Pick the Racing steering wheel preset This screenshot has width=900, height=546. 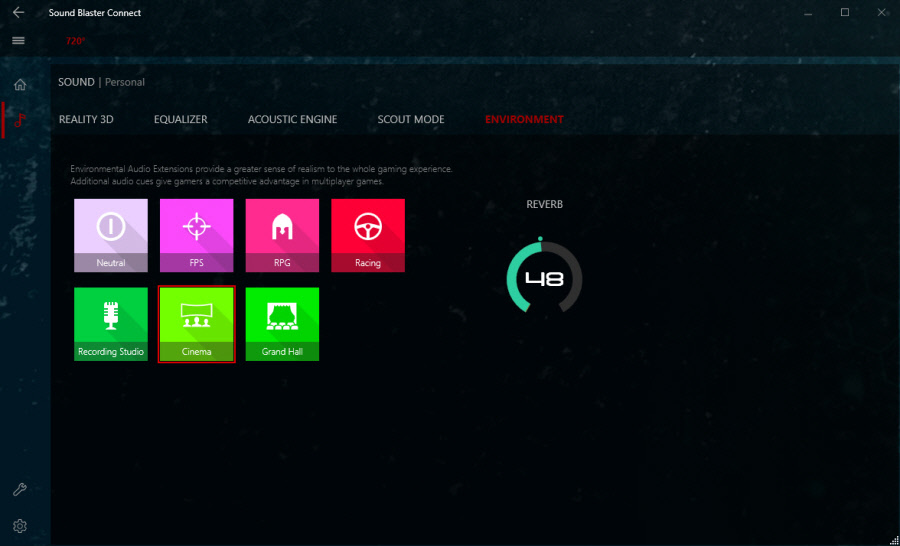368,235
